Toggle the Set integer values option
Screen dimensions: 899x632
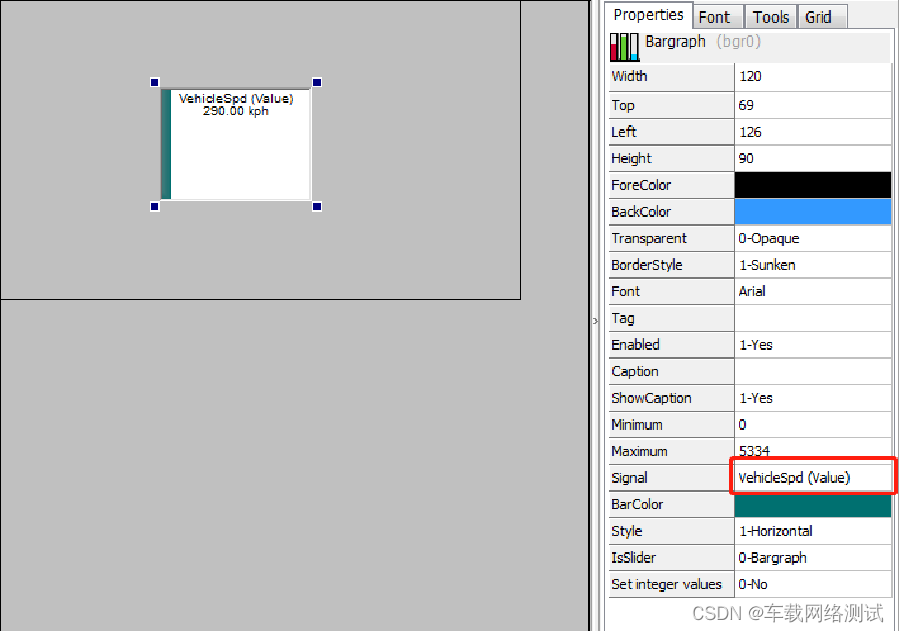812,584
